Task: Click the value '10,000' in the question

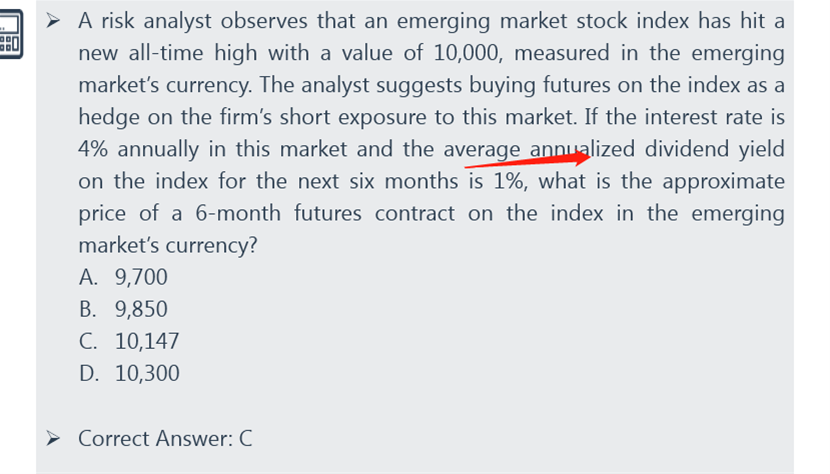Action: [468, 53]
